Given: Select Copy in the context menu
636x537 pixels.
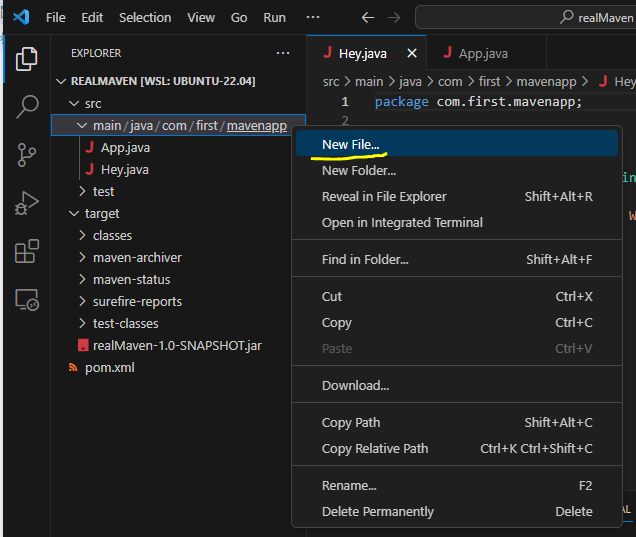Looking at the screenshot, I should [457, 322].
